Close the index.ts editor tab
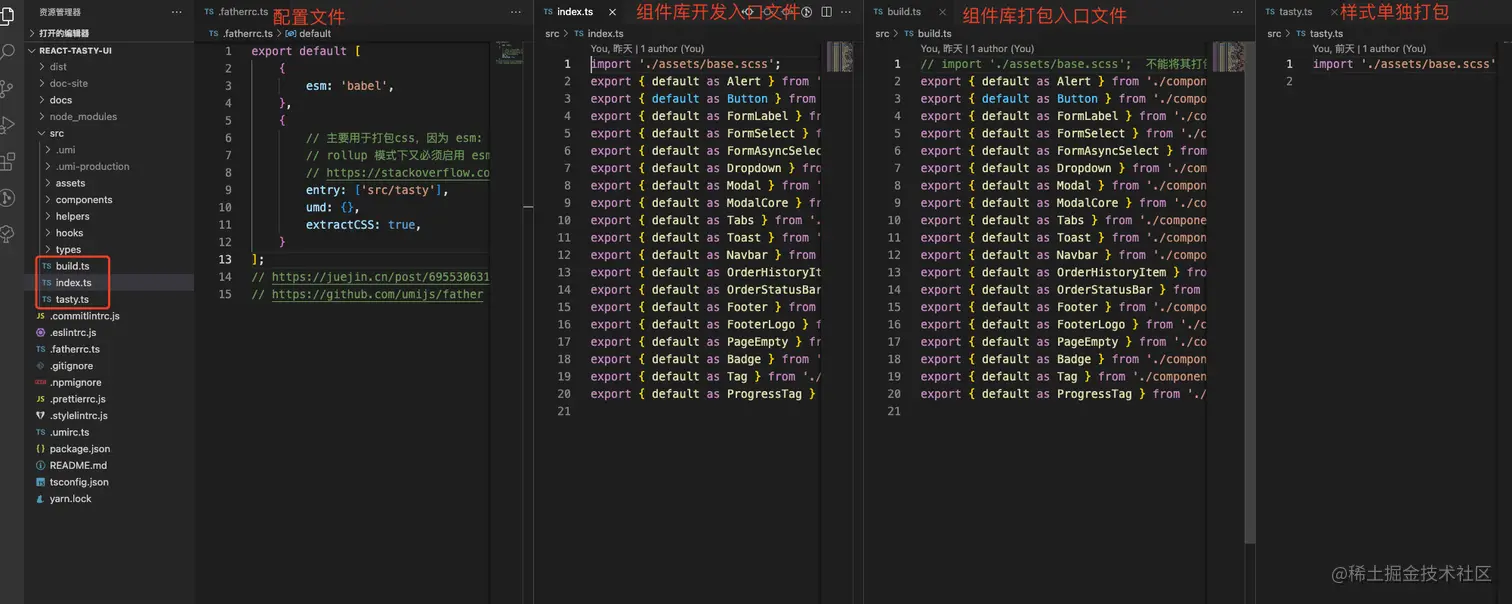Image resolution: width=1512 pixels, height=604 pixels. point(612,12)
